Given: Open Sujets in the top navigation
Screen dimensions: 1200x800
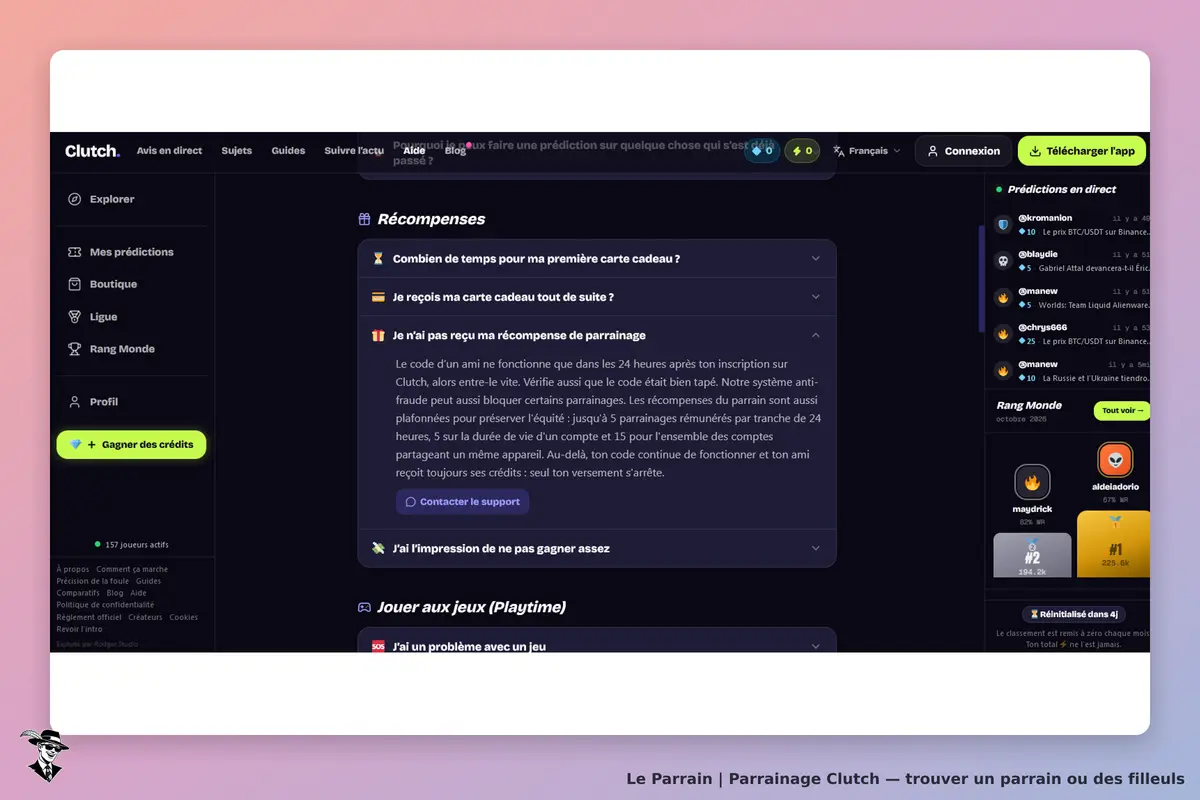Looking at the screenshot, I should pyautogui.click(x=237, y=151).
